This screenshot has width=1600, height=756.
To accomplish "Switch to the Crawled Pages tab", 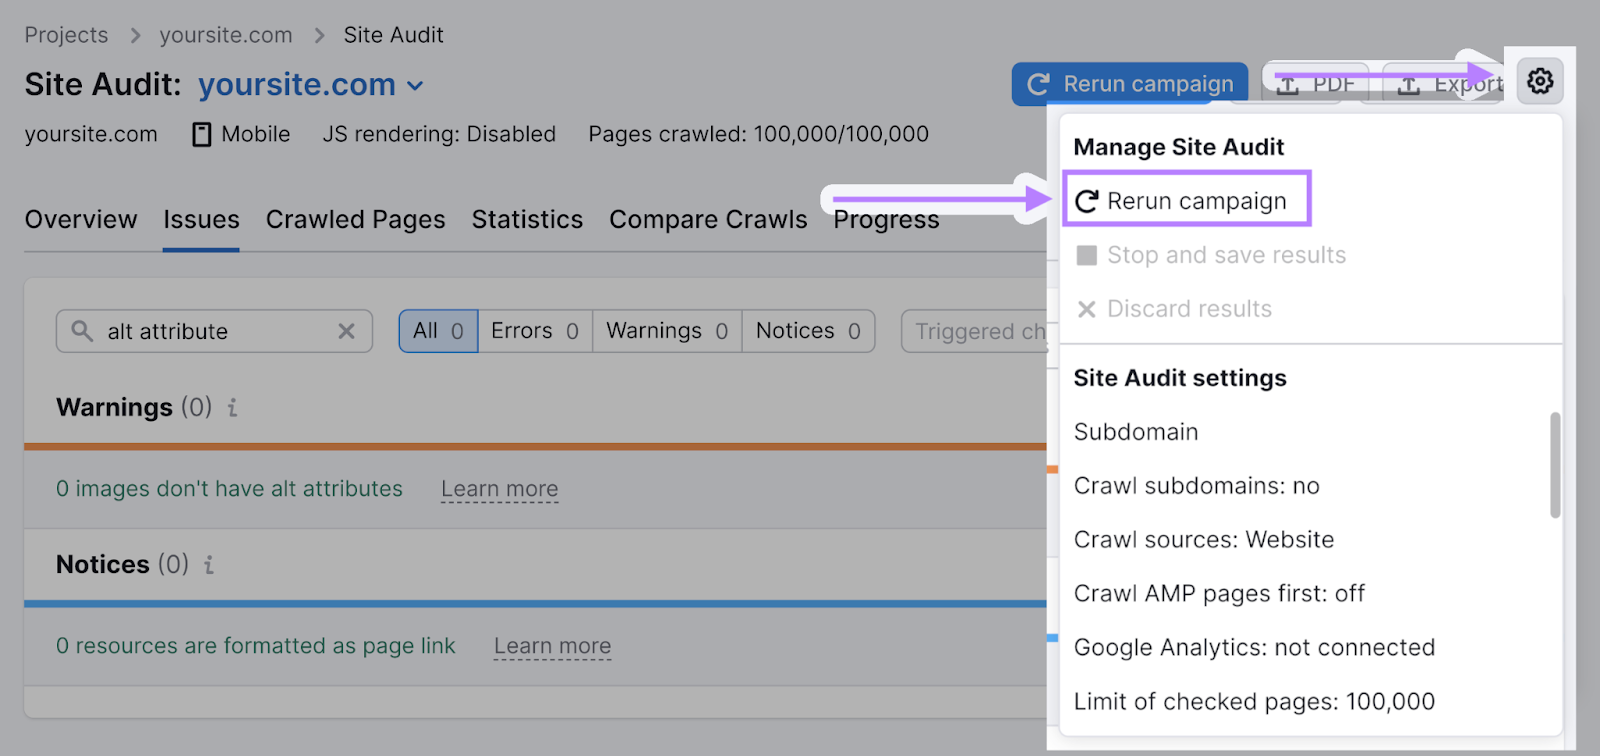I will pyautogui.click(x=355, y=220).
